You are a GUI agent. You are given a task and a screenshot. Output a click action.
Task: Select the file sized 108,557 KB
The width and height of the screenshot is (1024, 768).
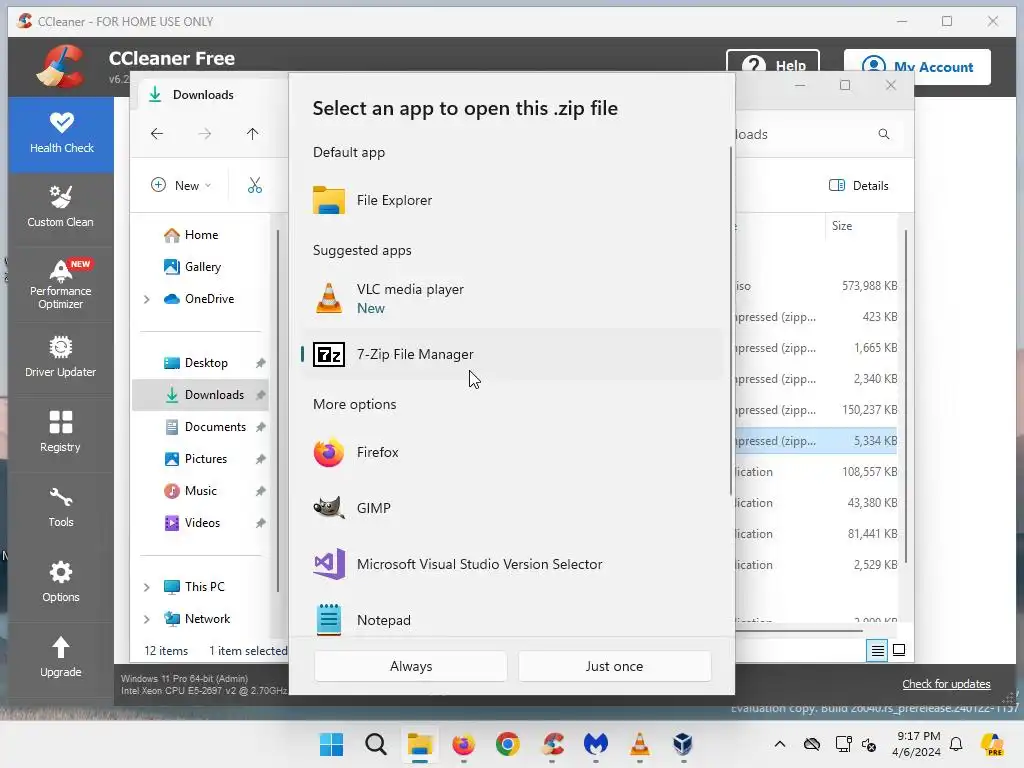point(817,472)
